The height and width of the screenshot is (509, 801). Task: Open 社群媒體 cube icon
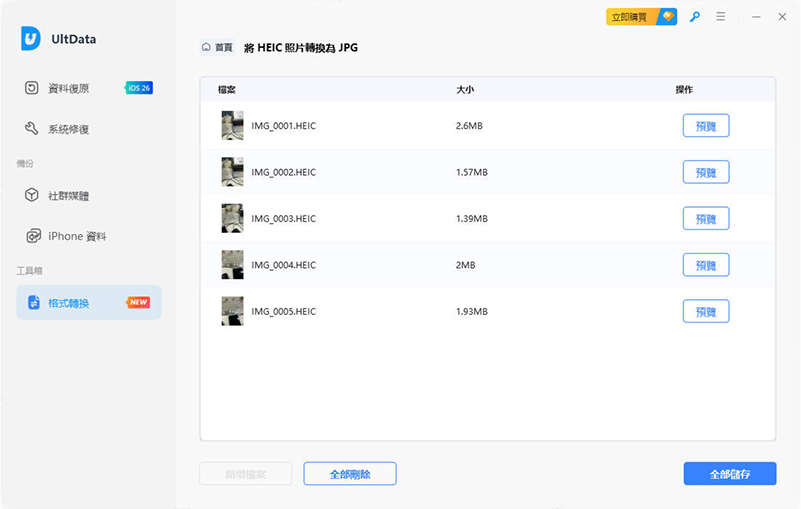pyautogui.click(x=32, y=195)
